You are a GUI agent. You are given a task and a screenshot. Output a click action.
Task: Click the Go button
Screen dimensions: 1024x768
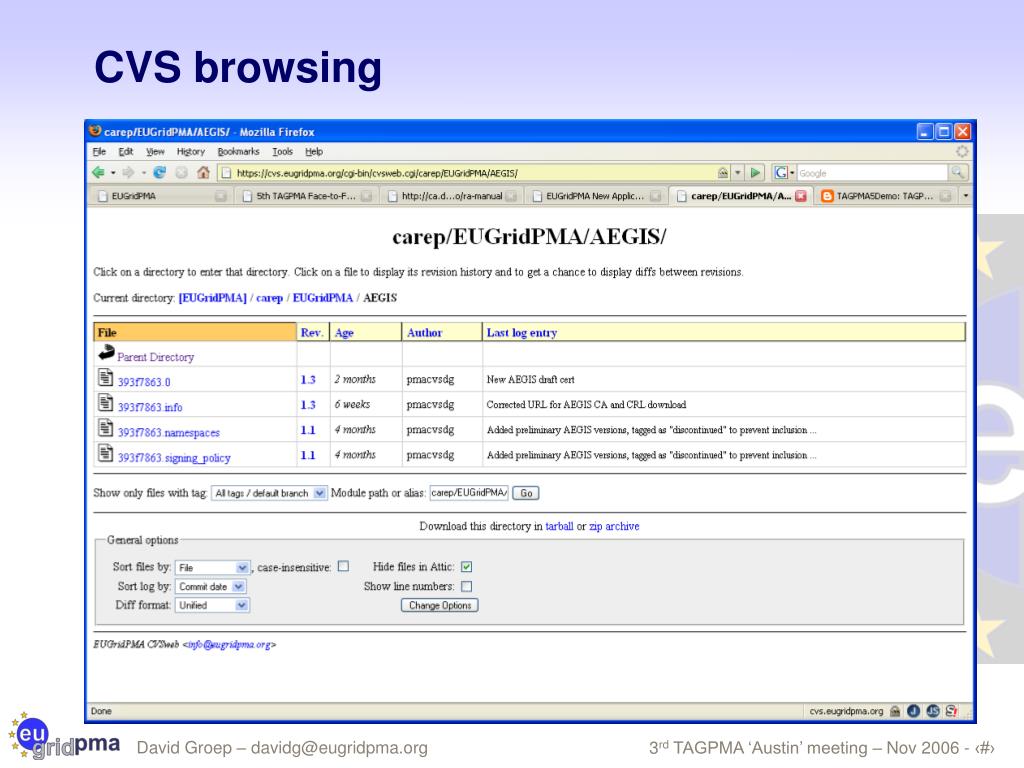(526, 493)
